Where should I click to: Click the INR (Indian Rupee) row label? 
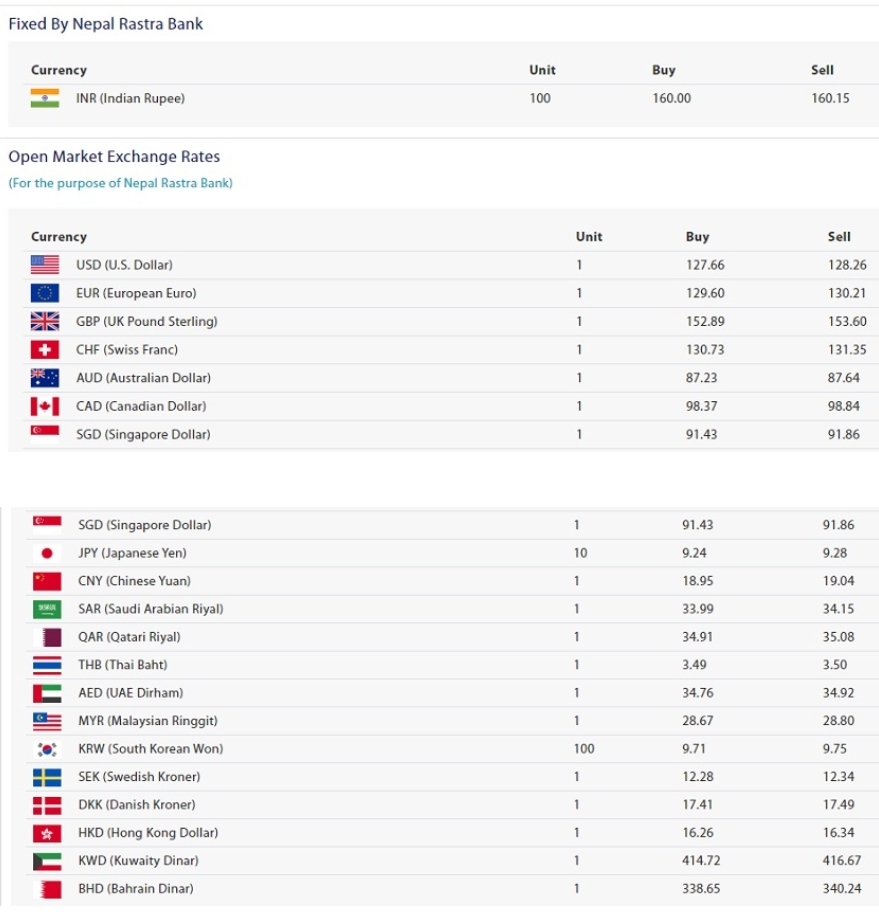coord(130,98)
